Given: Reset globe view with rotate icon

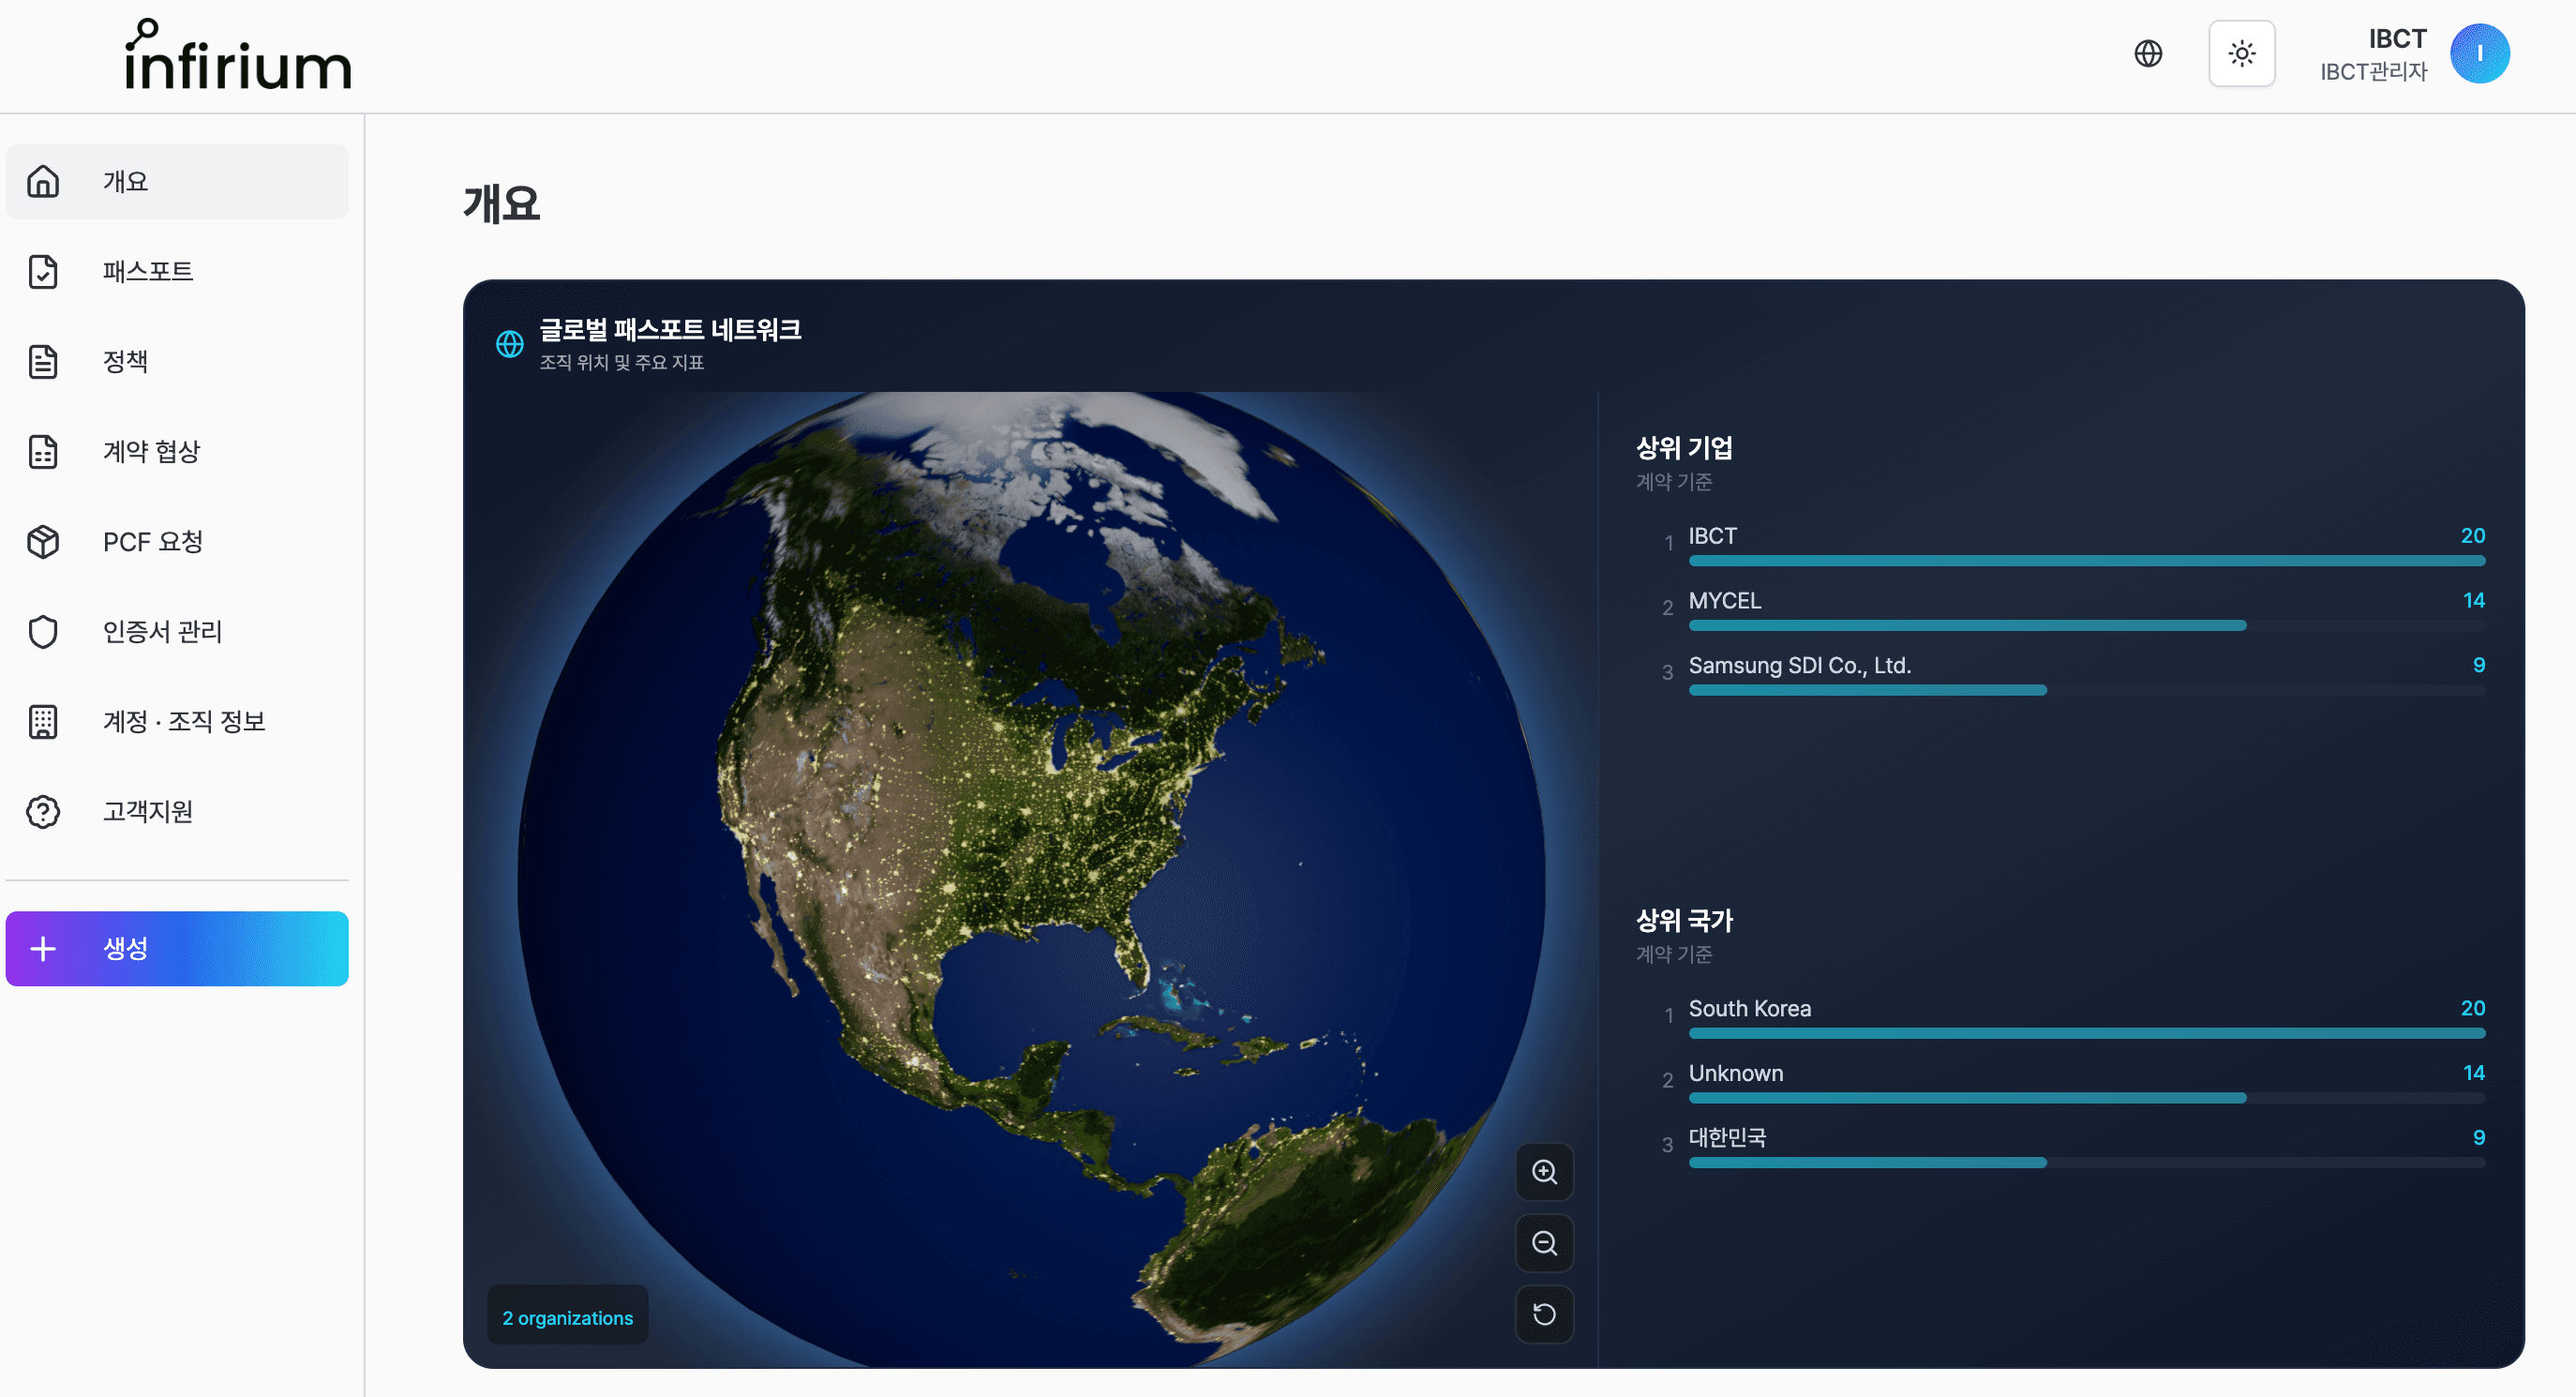Looking at the screenshot, I should tap(1544, 1314).
